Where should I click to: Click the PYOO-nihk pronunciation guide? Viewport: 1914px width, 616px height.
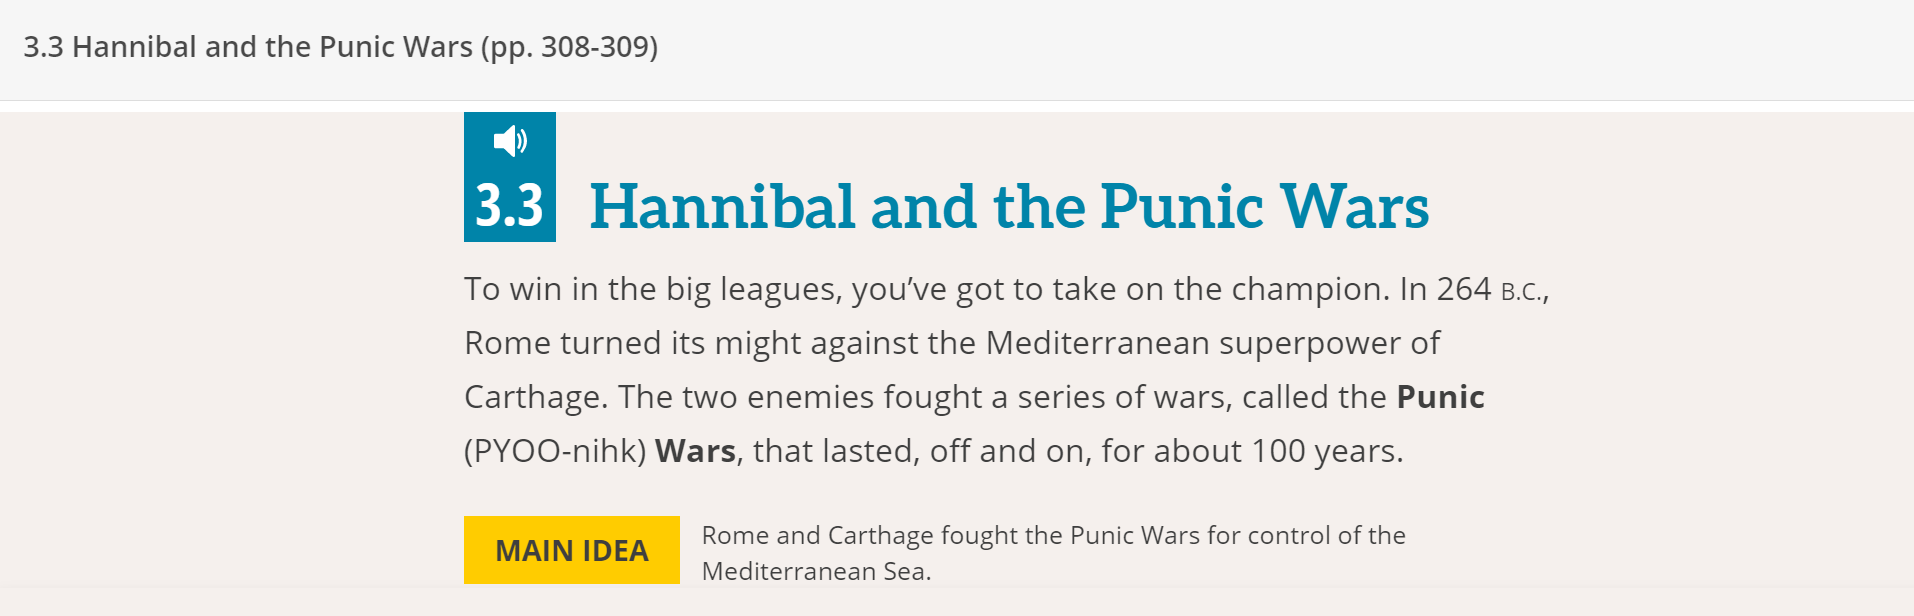click(555, 451)
